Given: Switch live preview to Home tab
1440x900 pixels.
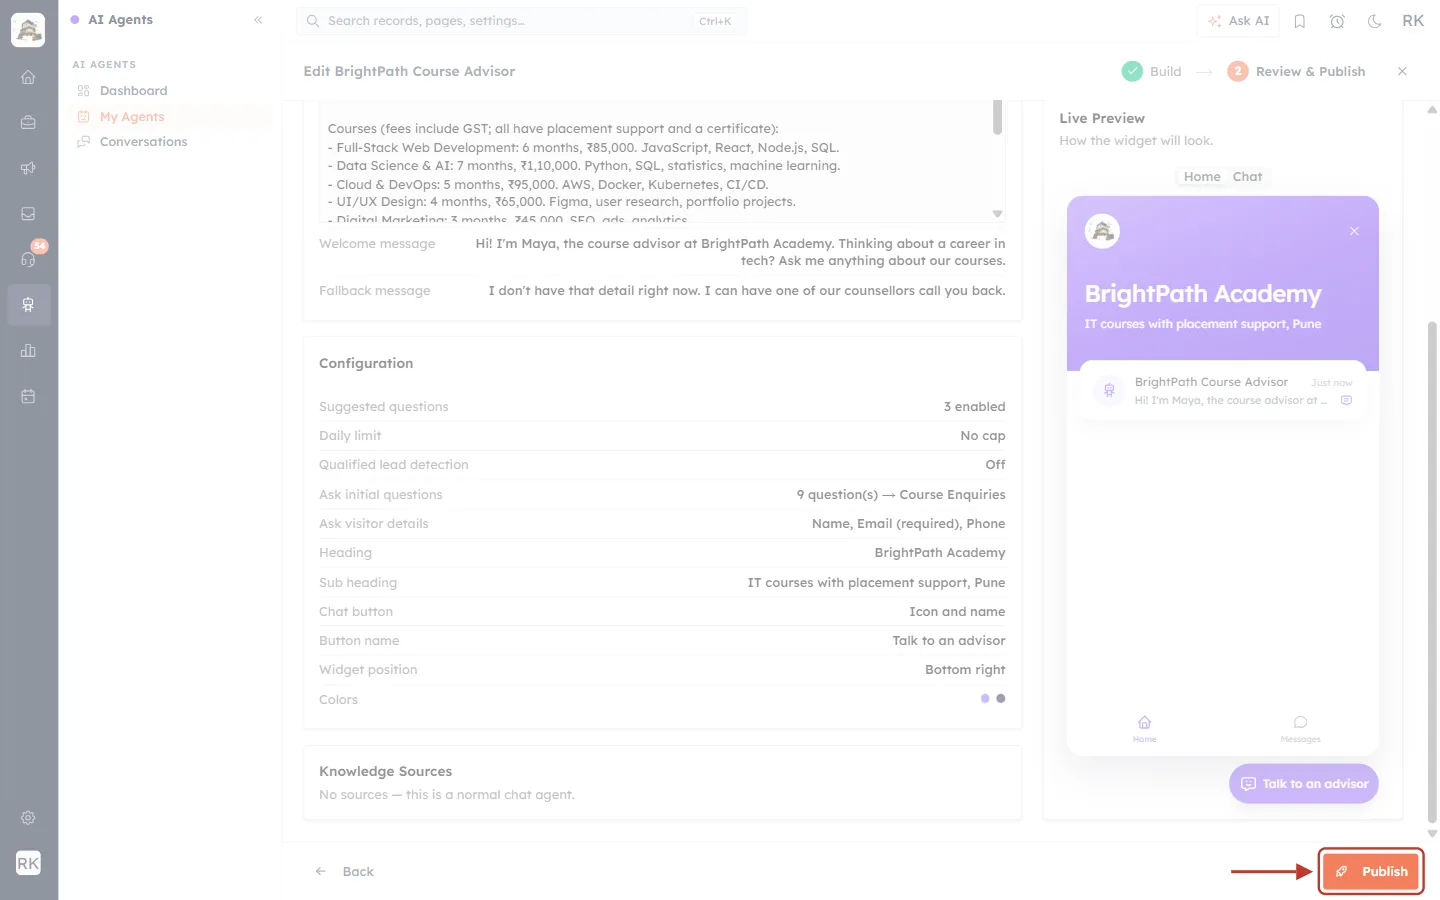Looking at the screenshot, I should [x=1202, y=177].
